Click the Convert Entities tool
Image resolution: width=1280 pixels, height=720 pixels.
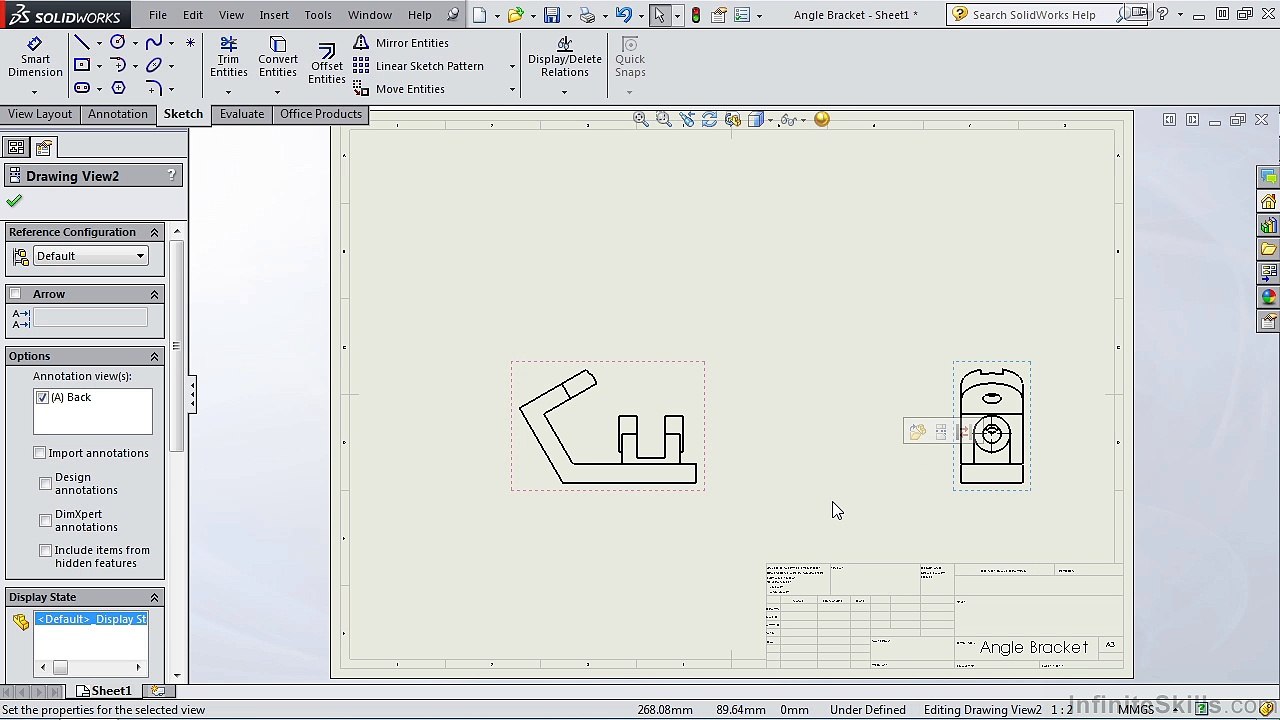(278, 58)
